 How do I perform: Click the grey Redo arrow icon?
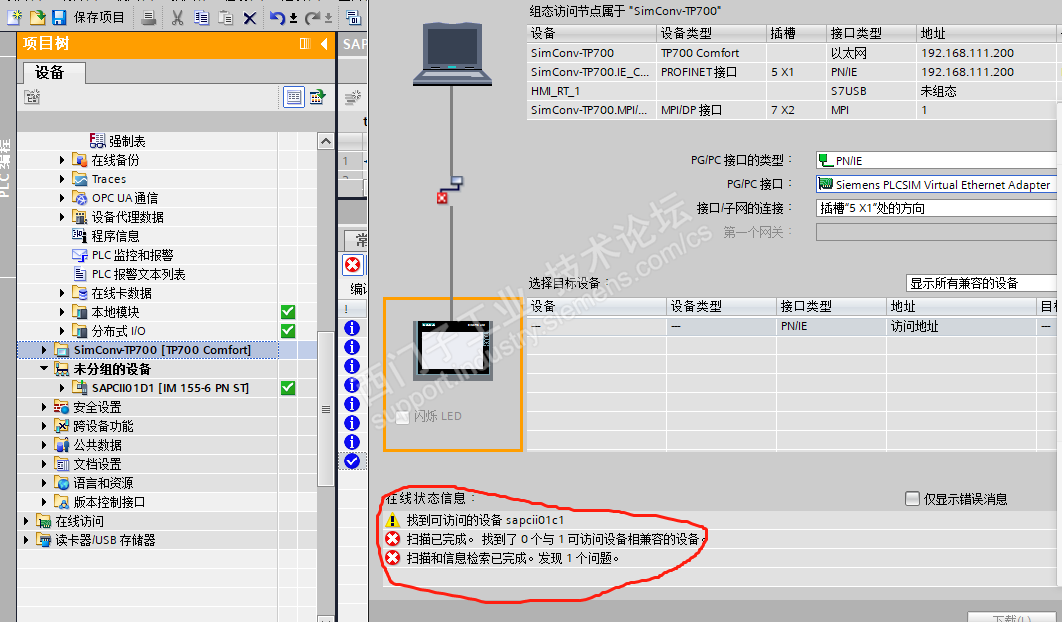point(312,18)
